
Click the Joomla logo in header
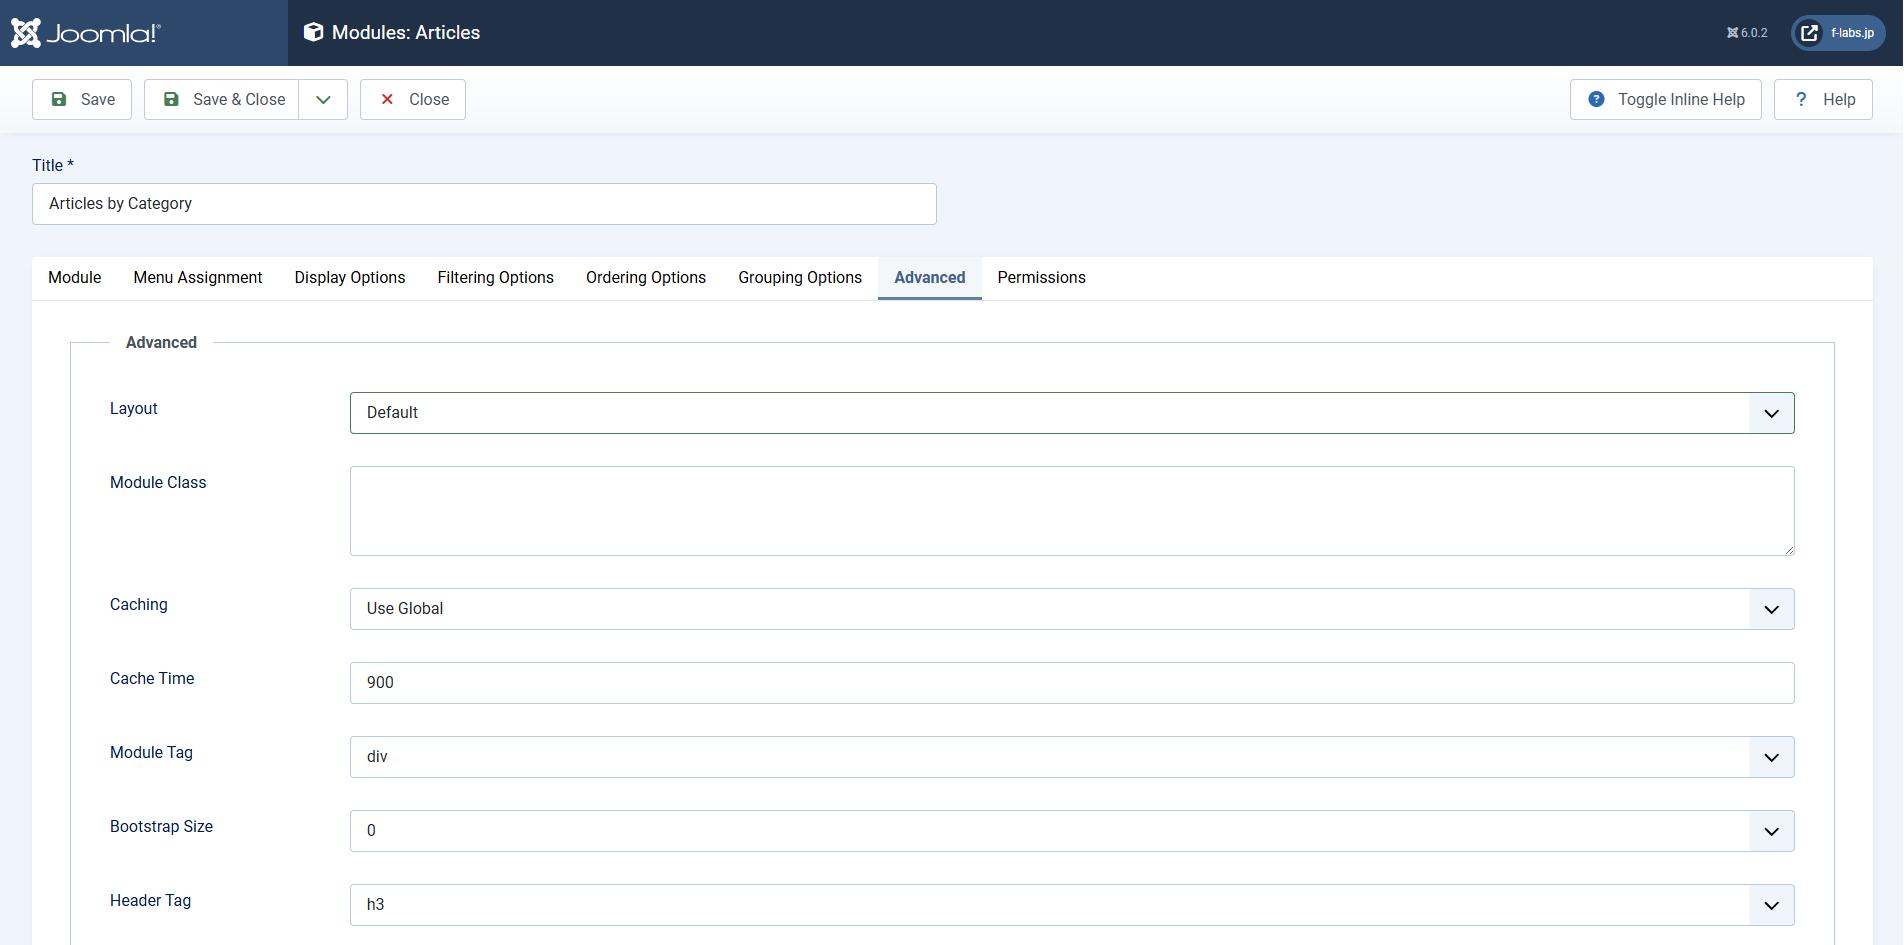tap(86, 33)
